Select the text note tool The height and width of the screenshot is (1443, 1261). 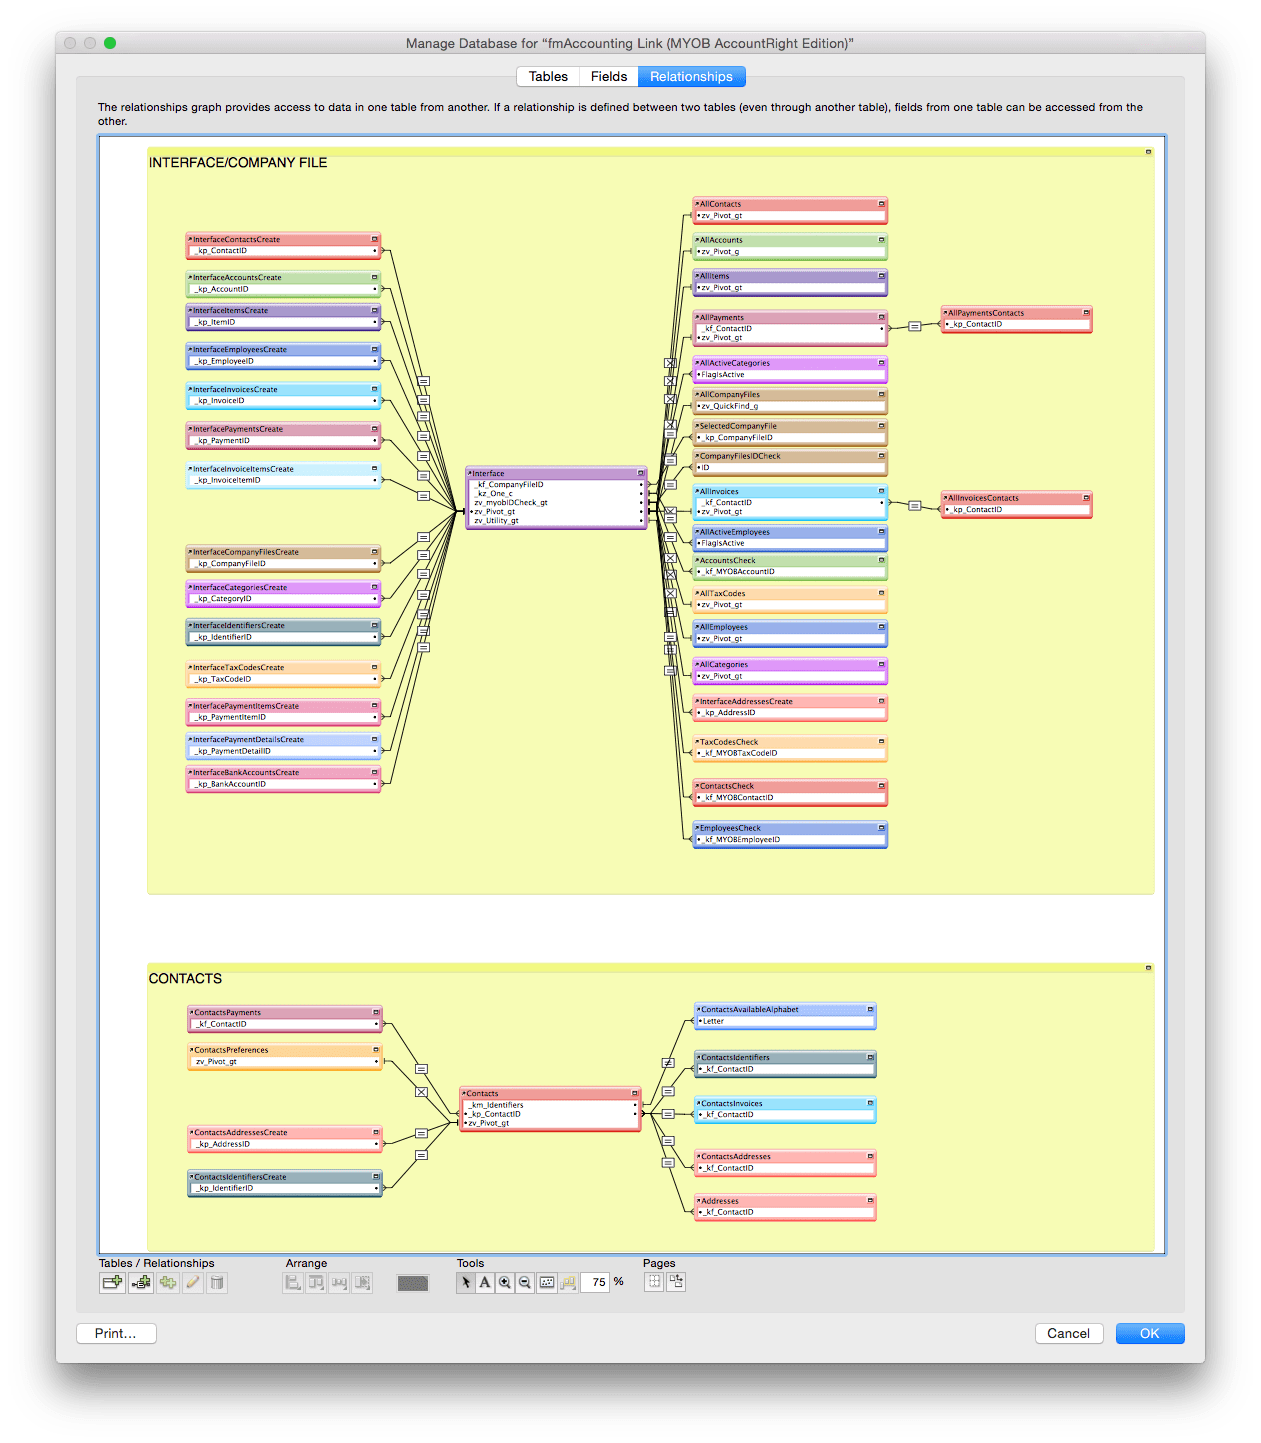(x=485, y=1282)
